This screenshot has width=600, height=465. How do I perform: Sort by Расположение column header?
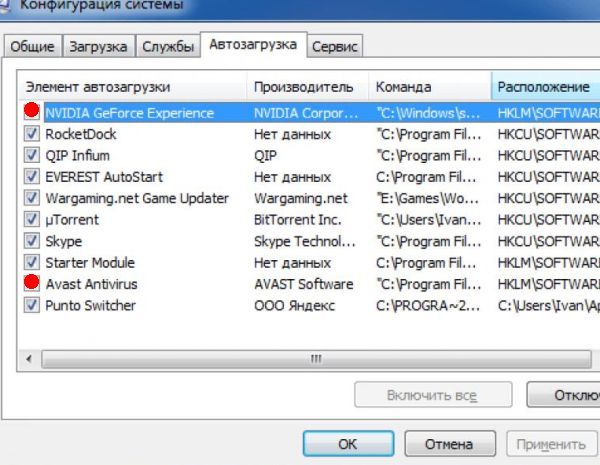pyautogui.click(x=545, y=87)
